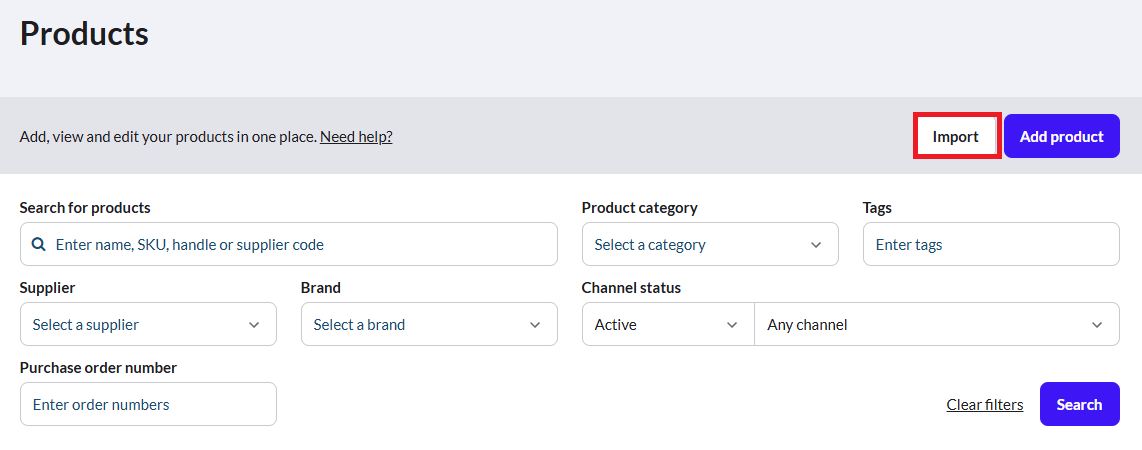Click the blue Search button
Viewport: 1142px width, 450px height.
point(1079,404)
